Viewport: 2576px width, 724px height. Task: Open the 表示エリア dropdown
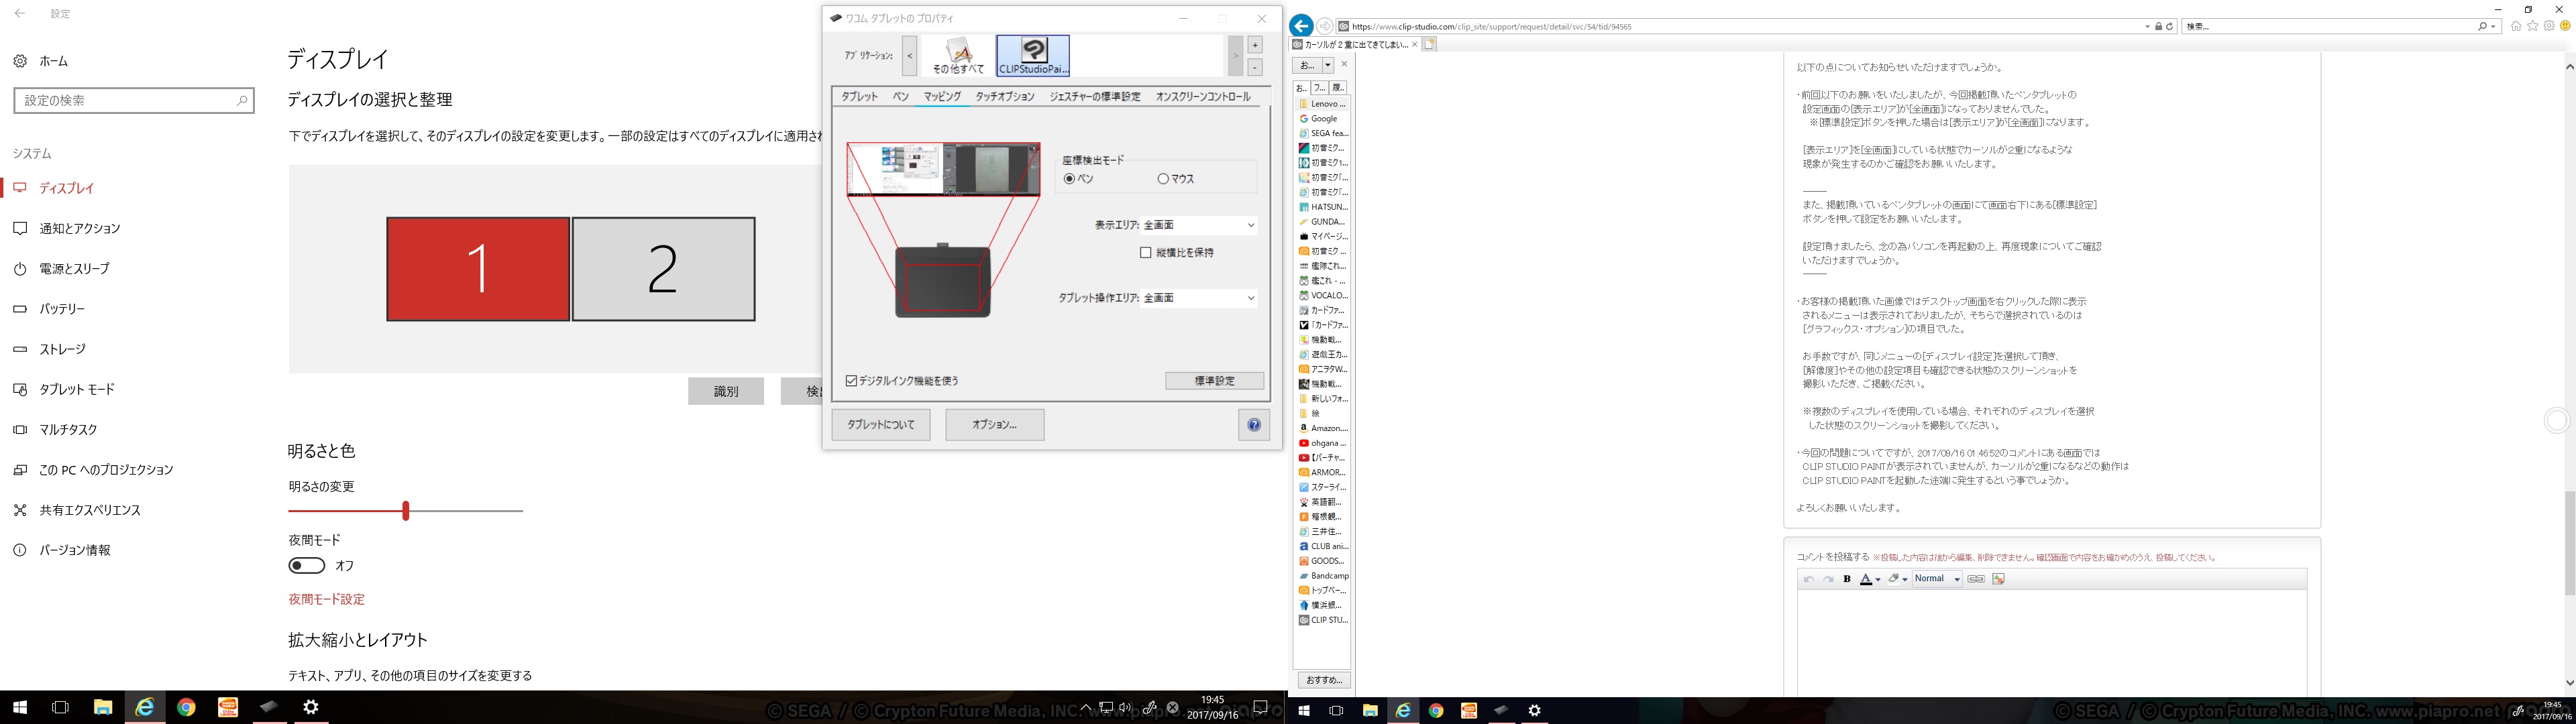1199,226
